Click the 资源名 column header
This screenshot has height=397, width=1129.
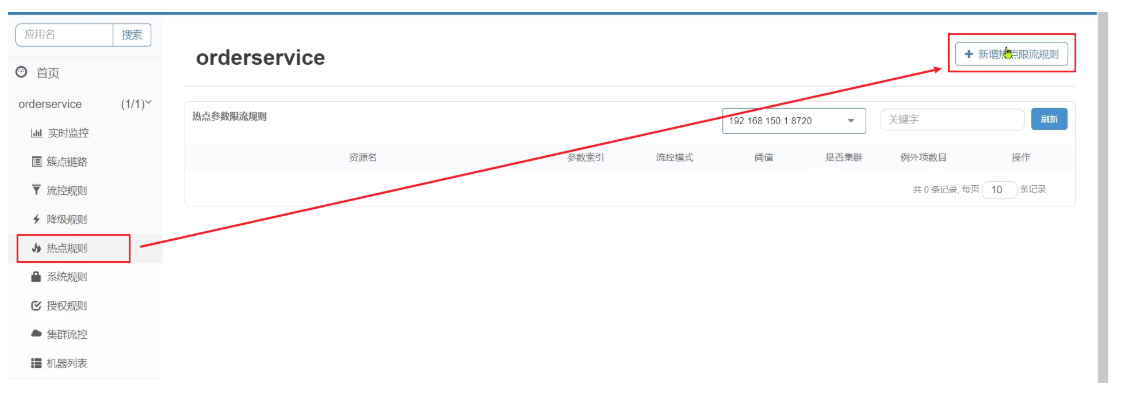[x=363, y=158]
